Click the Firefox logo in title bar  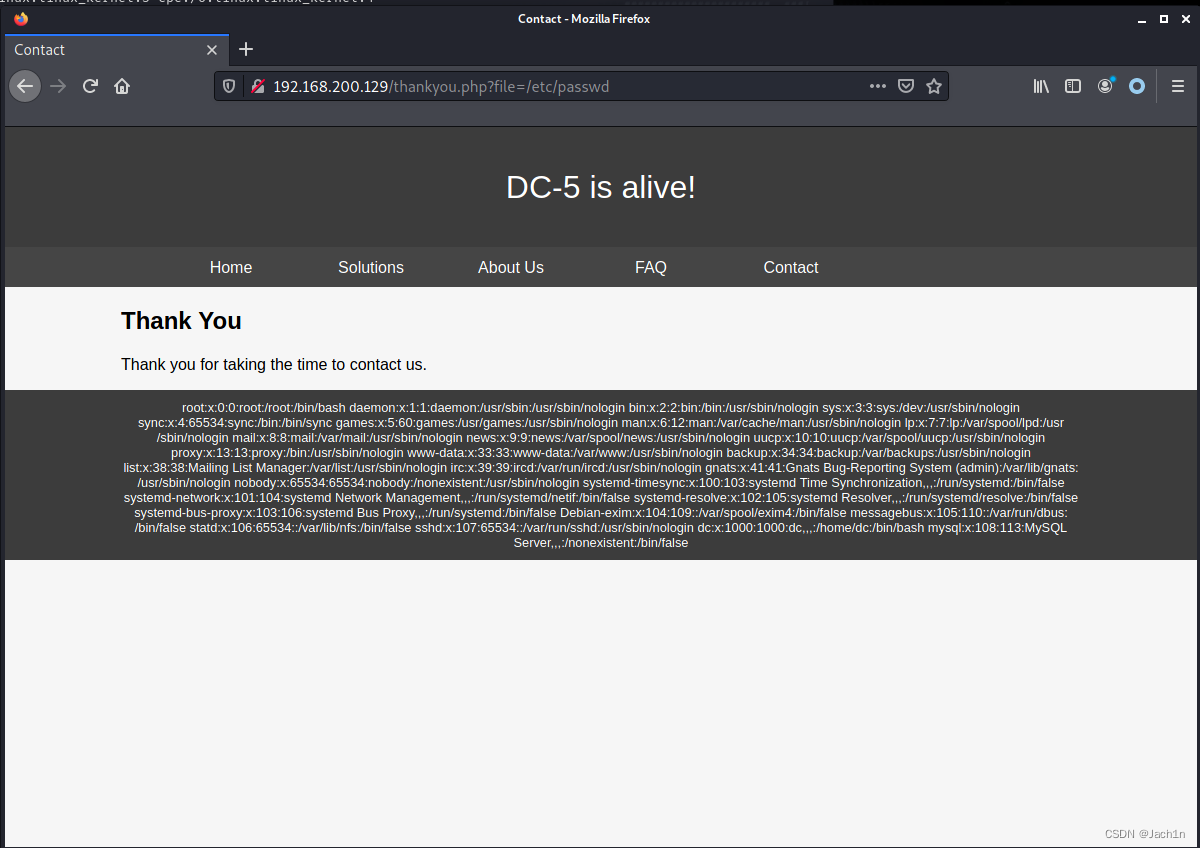[x=21, y=18]
